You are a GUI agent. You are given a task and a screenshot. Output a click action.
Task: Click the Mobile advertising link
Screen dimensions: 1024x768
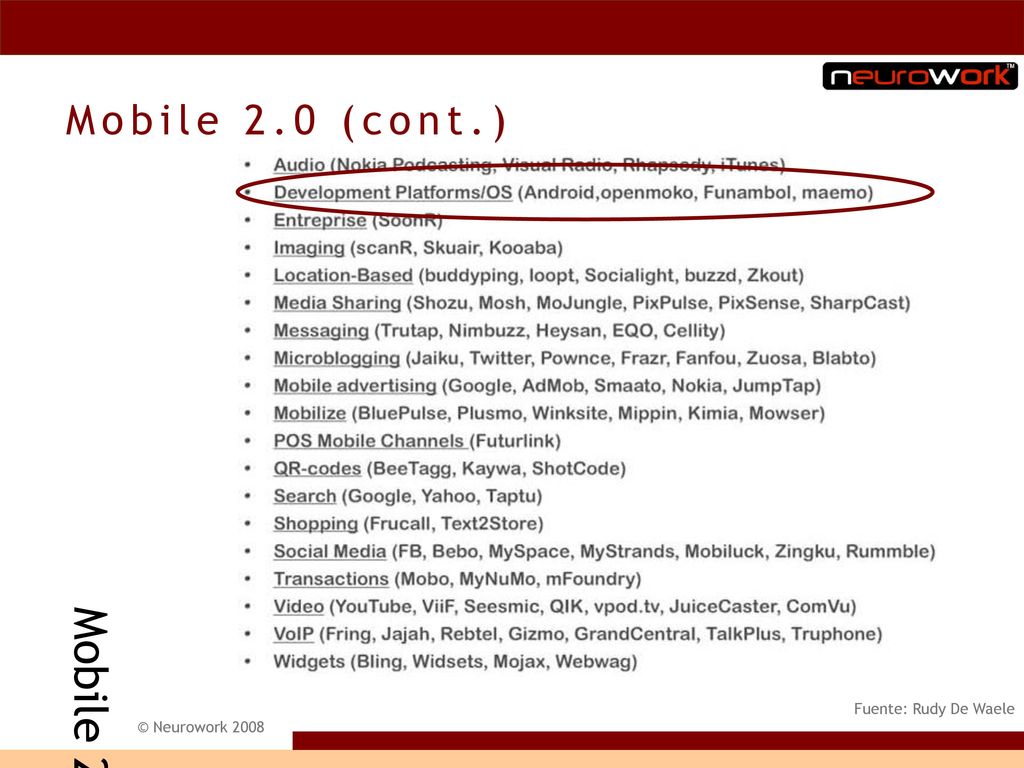[x=355, y=385]
